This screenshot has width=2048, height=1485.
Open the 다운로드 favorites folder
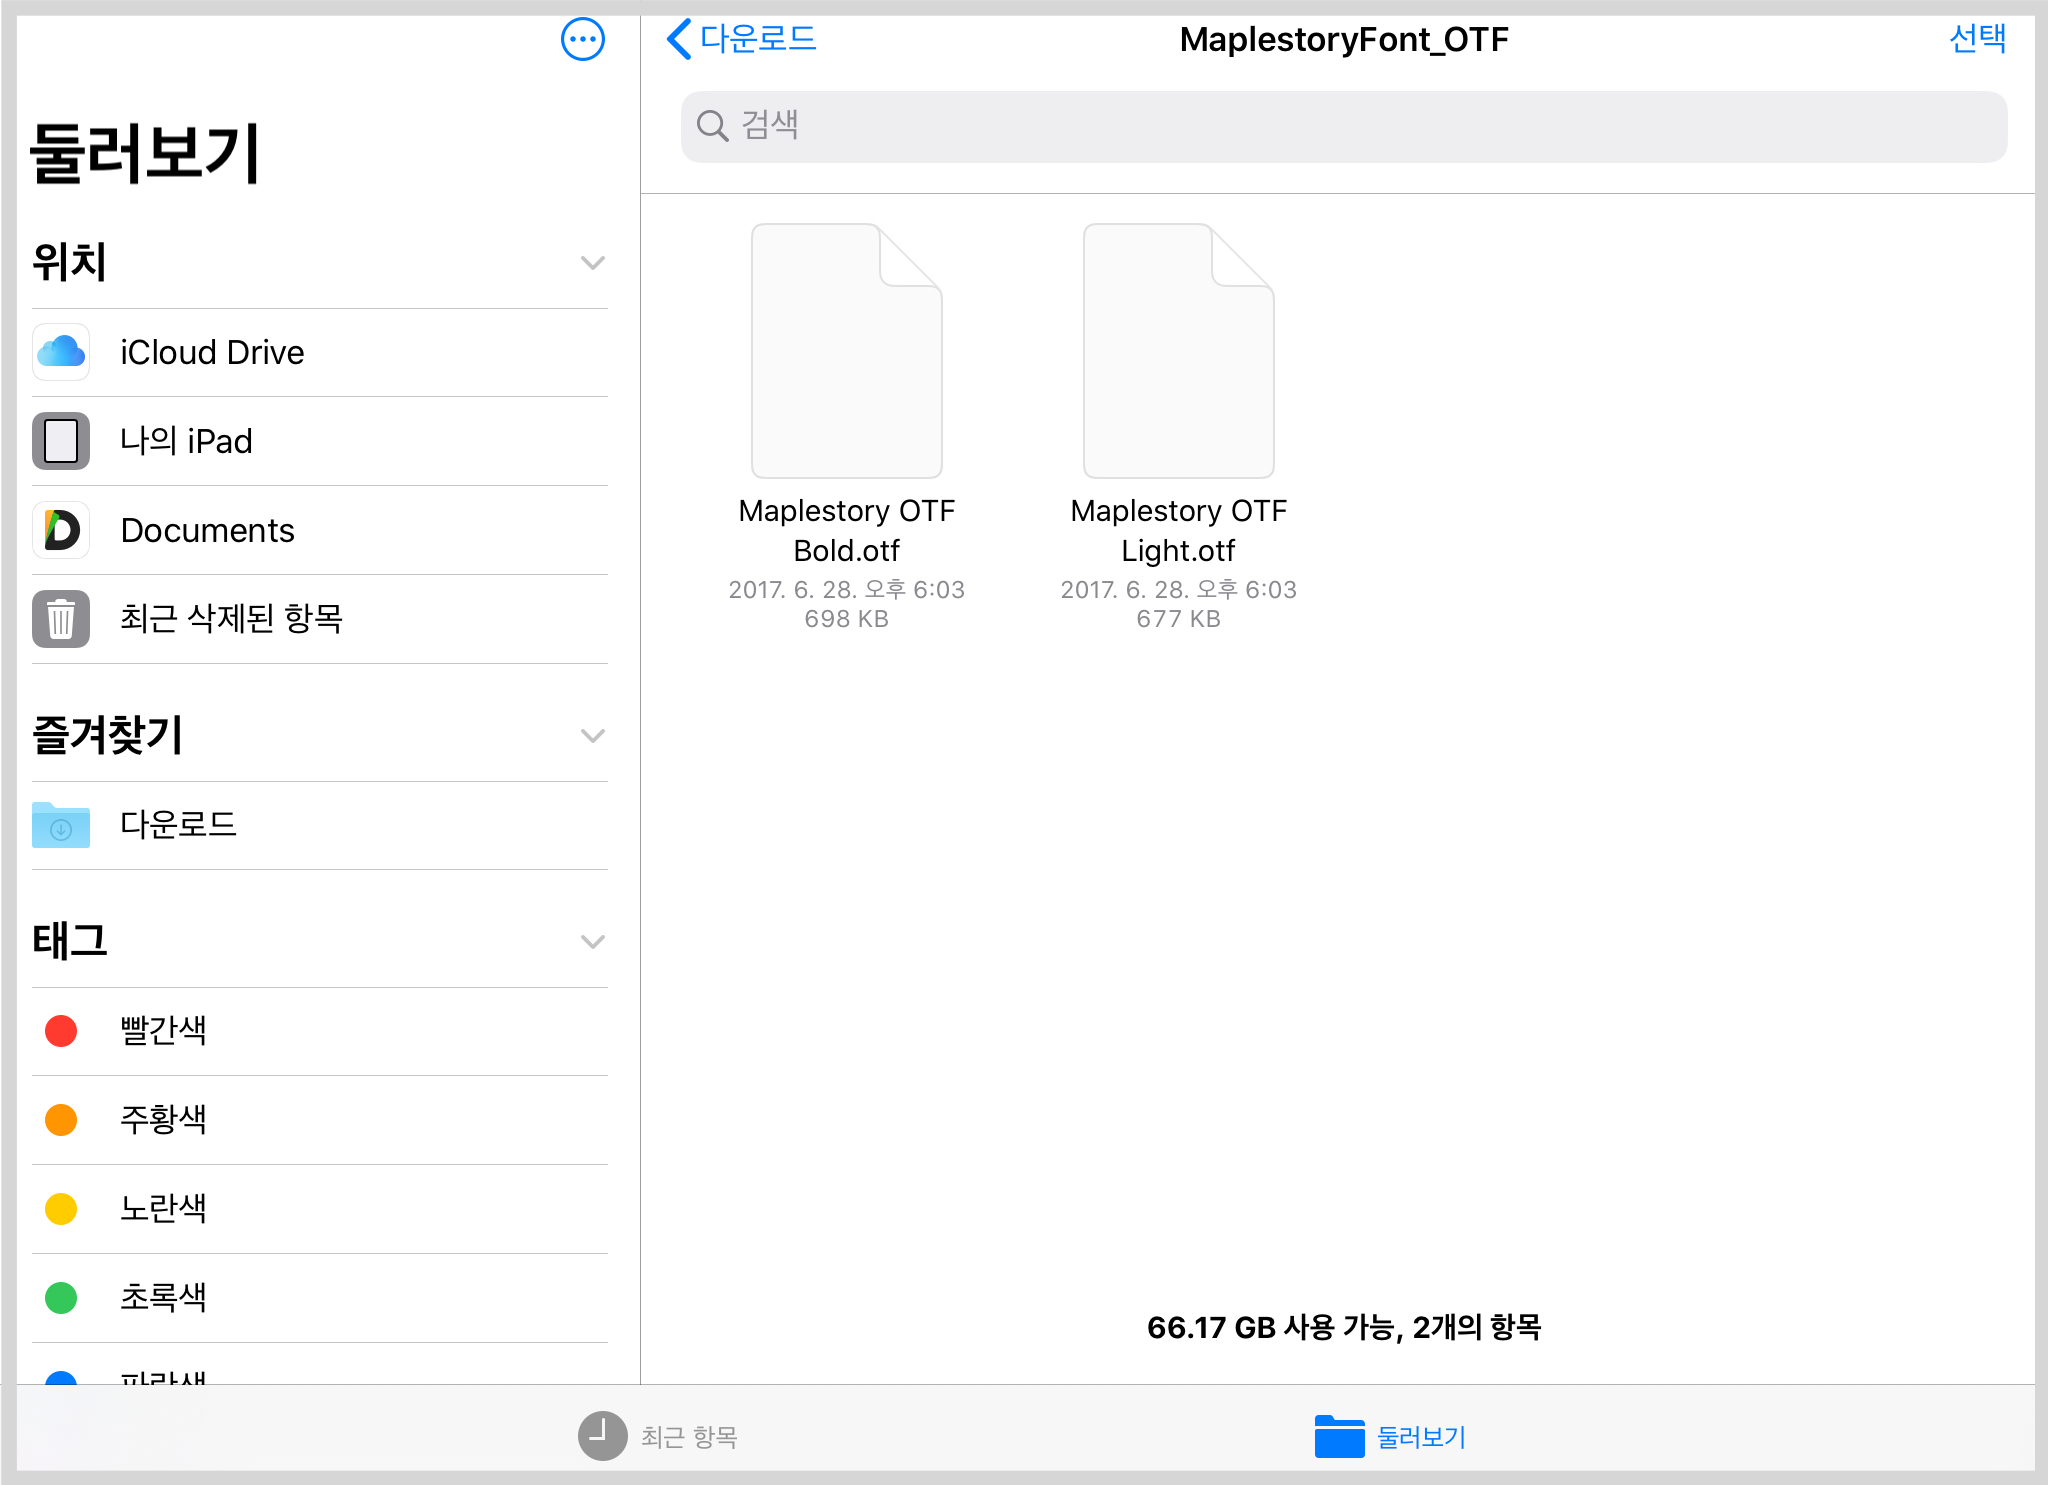pos(178,825)
